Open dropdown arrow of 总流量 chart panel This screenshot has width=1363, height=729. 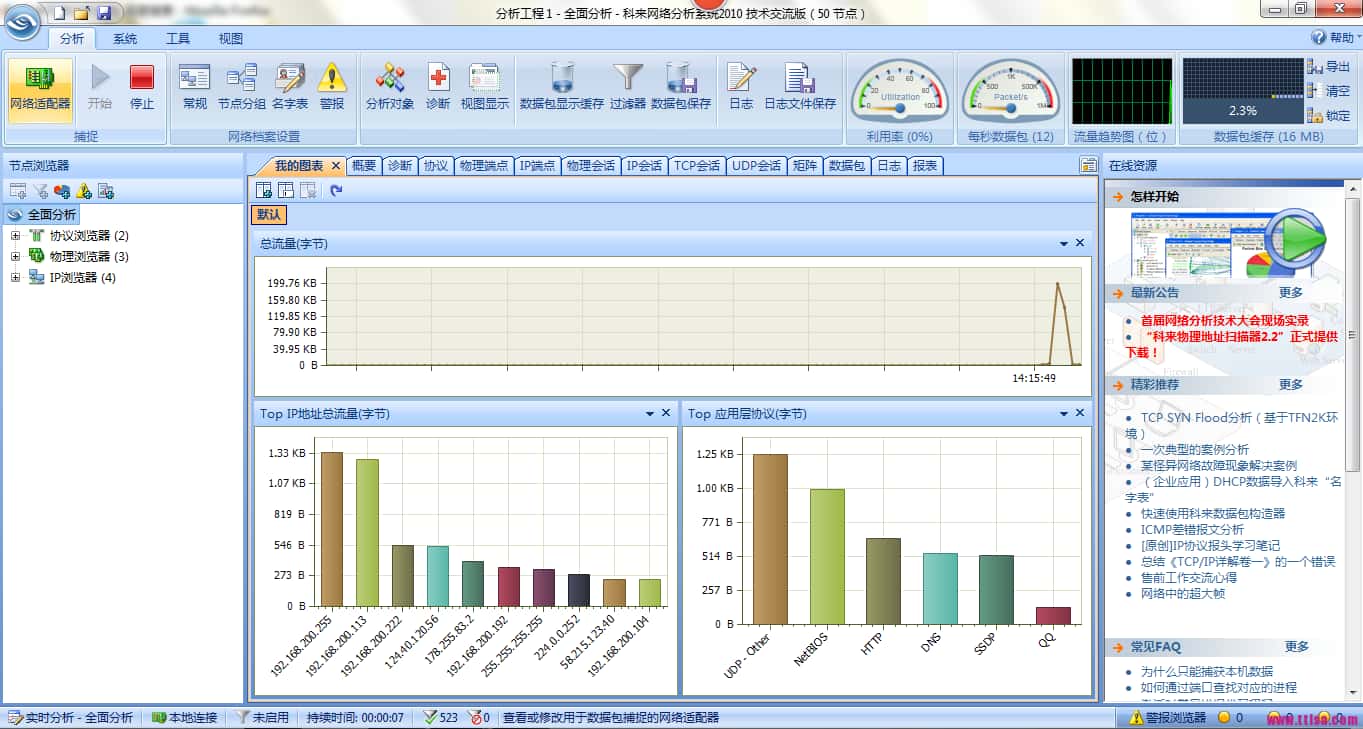[x=1064, y=243]
